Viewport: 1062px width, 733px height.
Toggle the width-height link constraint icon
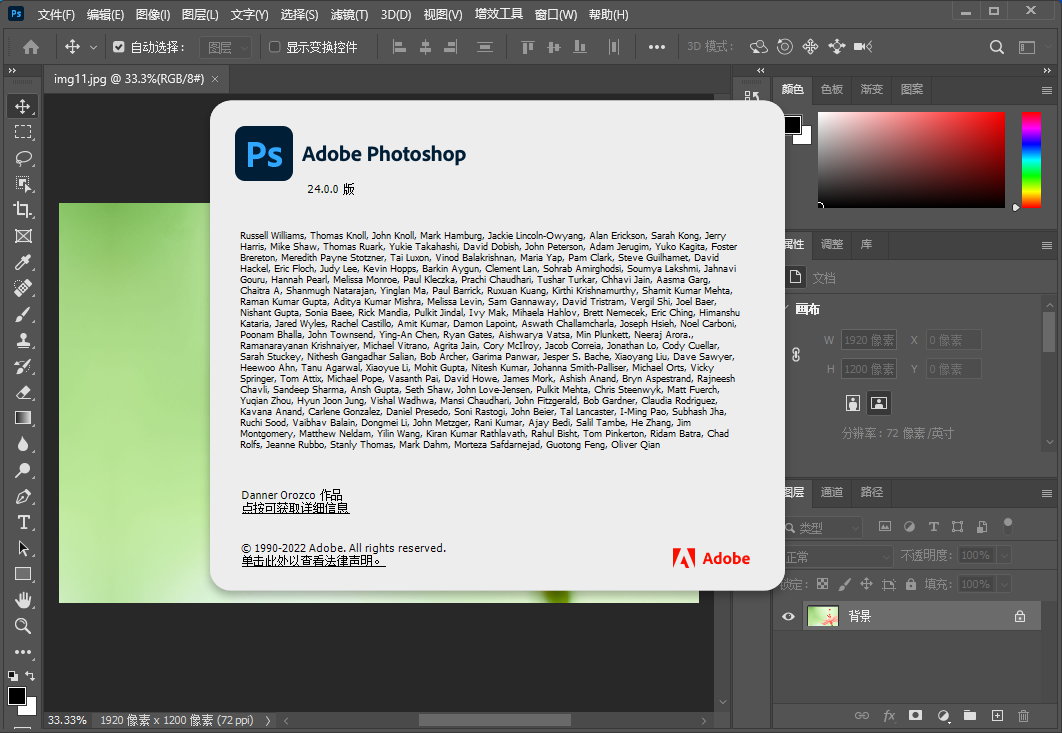click(x=796, y=354)
